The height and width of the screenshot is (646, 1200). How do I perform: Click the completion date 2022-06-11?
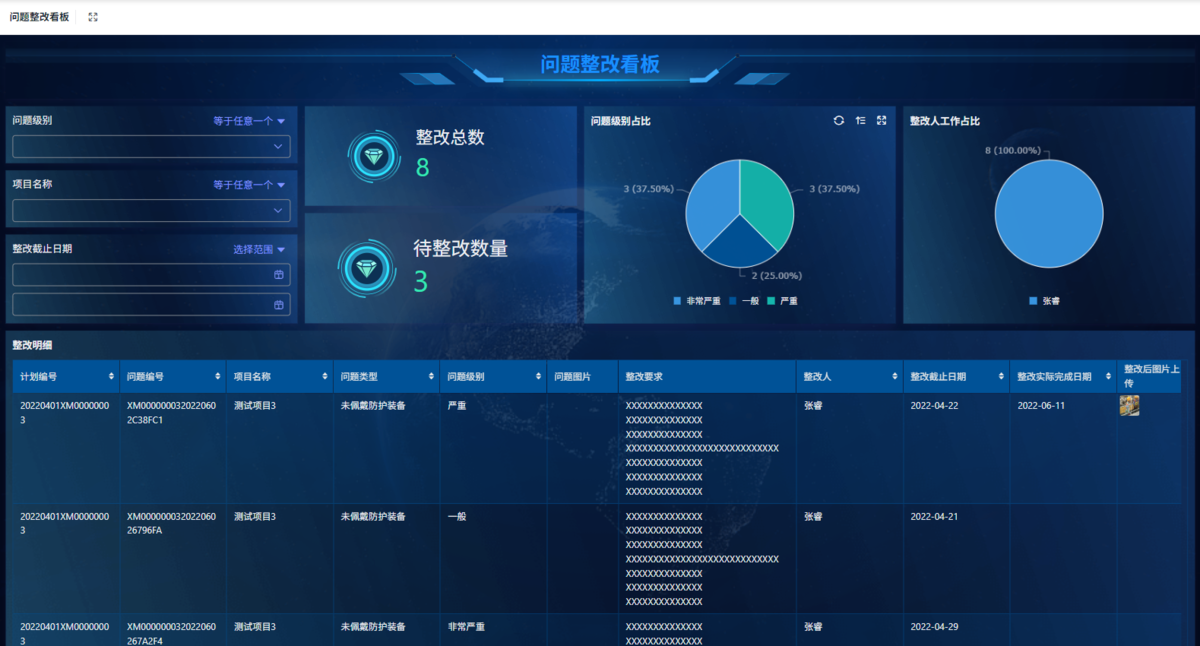[1041, 406]
